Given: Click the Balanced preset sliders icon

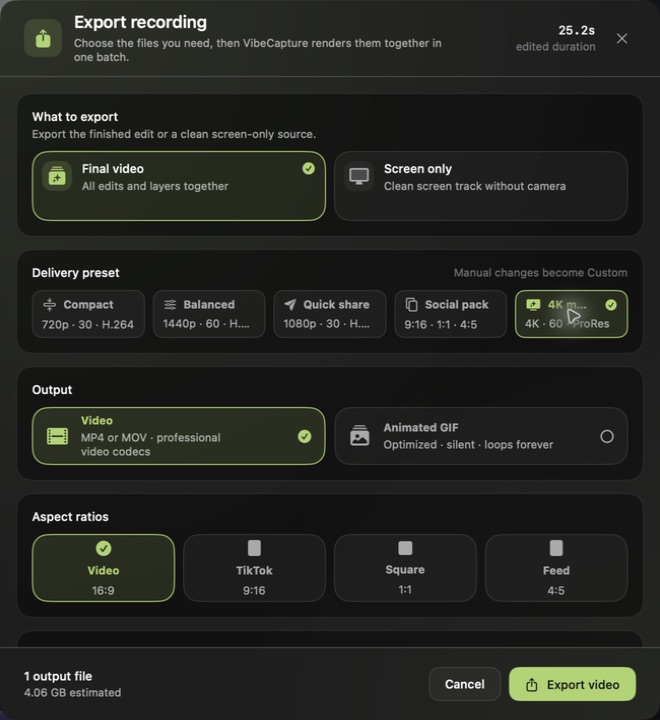Looking at the screenshot, I should pos(170,304).
